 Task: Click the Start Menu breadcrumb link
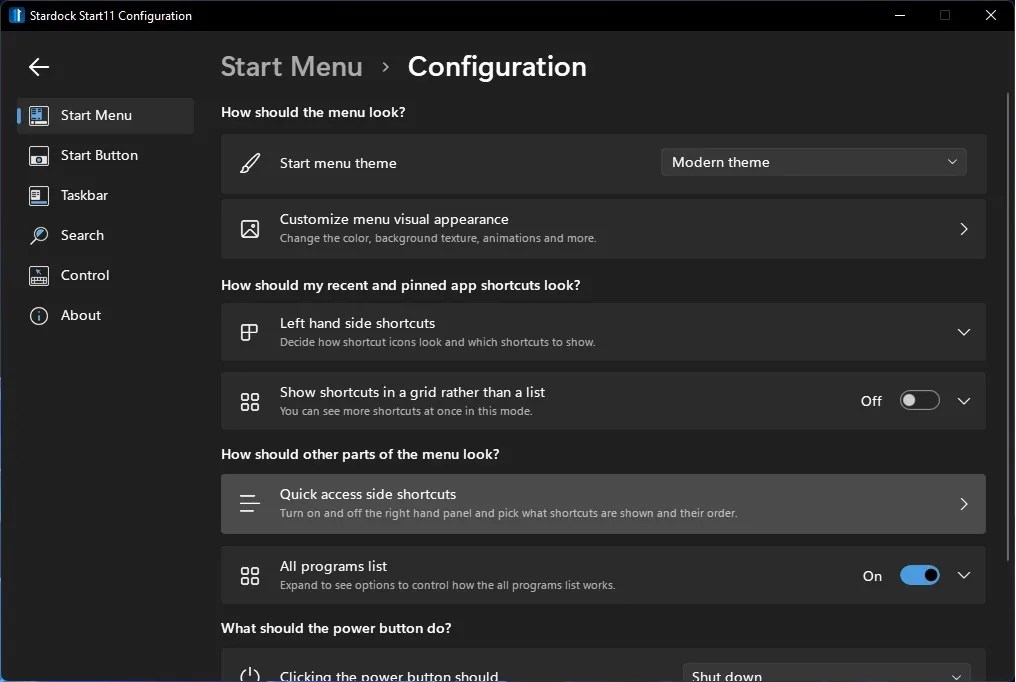pos(292,67)
